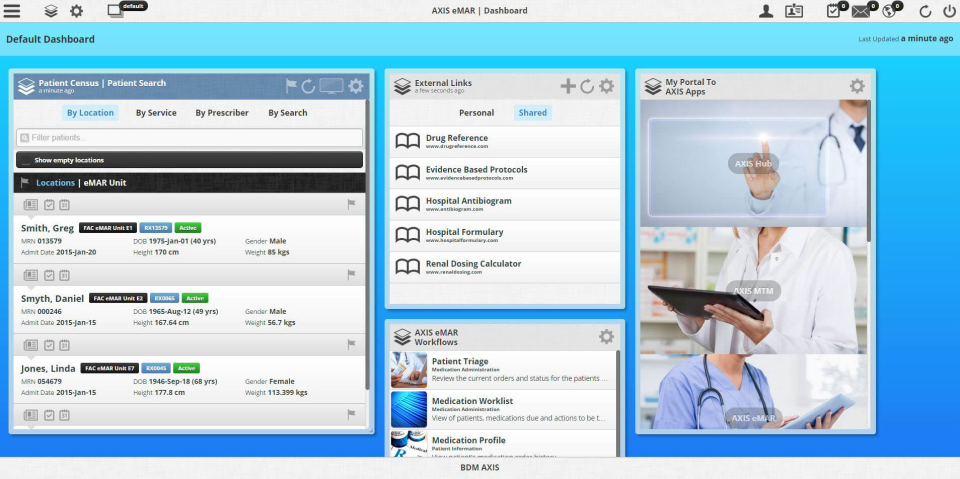Screen dimensions: 960x479
Task: Click checklist icon above Smyth, Daniel
Action: [49, 275]
